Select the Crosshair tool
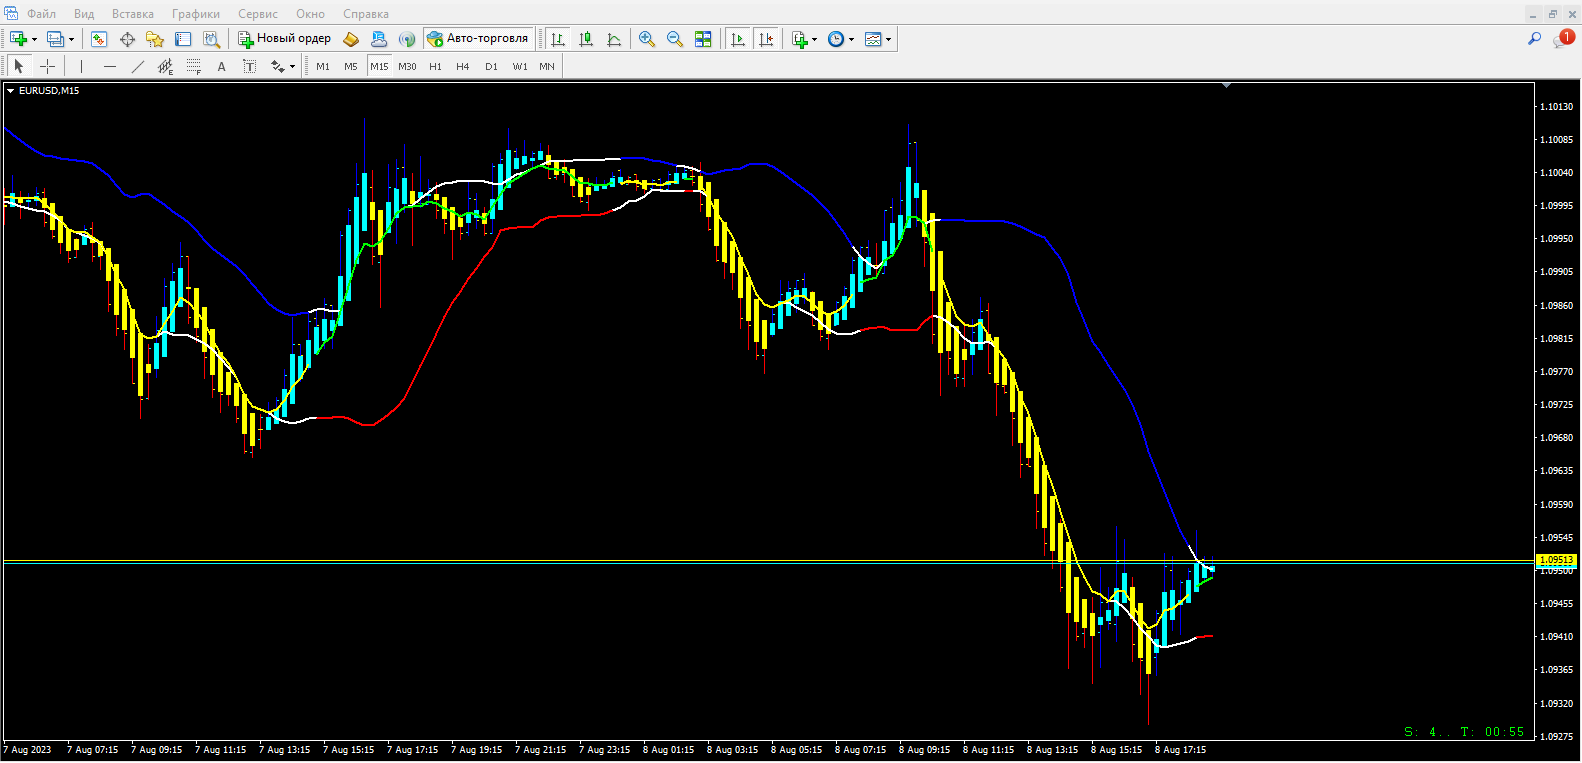 pos(47,66)
